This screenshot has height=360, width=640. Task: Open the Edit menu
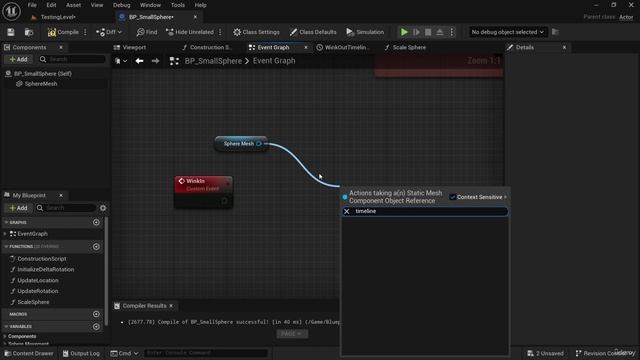pyautogui.click(x=51, y=5)
